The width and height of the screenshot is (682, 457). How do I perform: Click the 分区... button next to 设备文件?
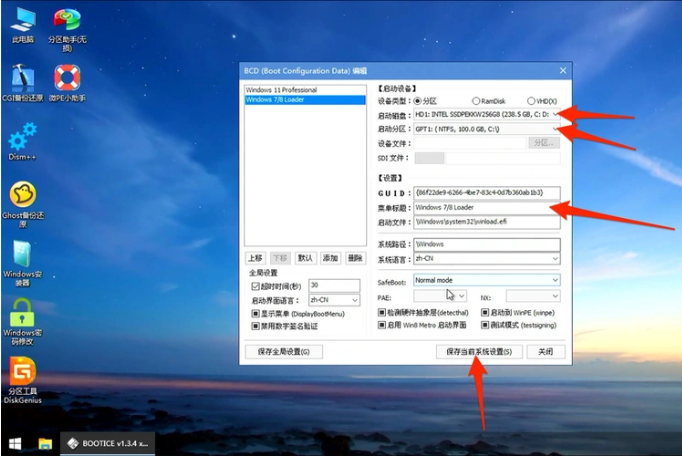[544, 143]
